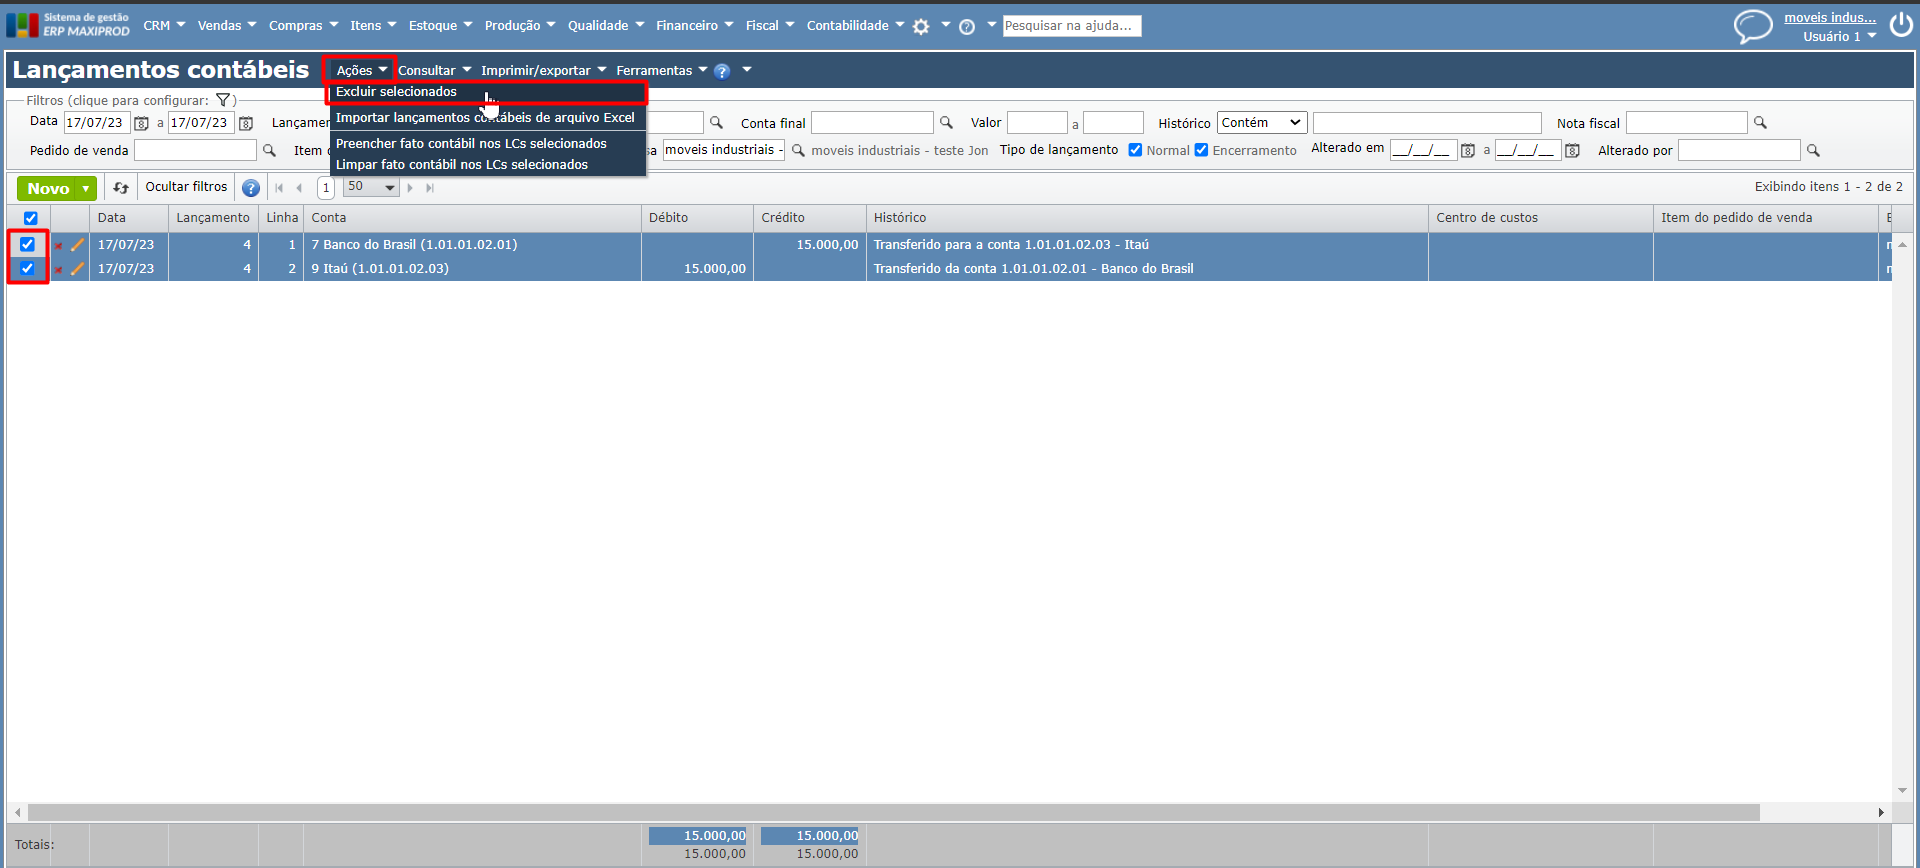
Task: Click the Conta final input field
Action: pyautogui.click(x=872, y=123)
